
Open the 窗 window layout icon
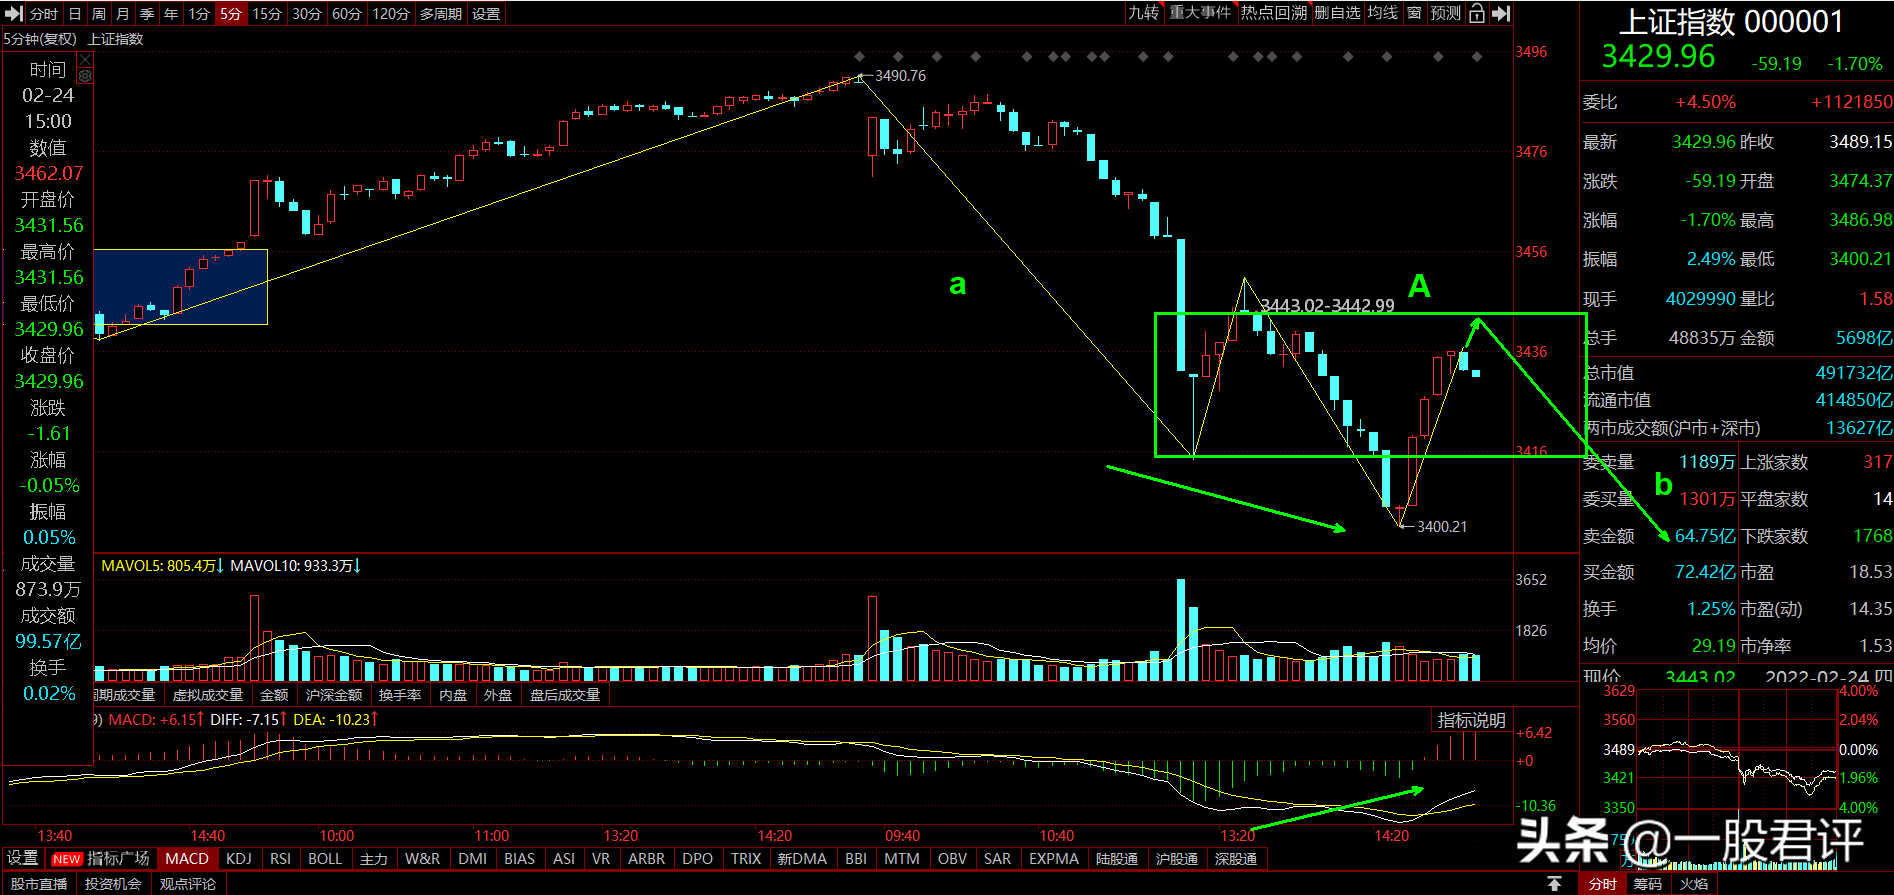point(1414,13)
